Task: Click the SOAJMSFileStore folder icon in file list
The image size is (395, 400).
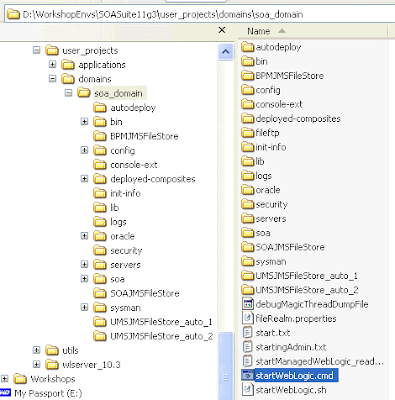Action: pos(248,247)
